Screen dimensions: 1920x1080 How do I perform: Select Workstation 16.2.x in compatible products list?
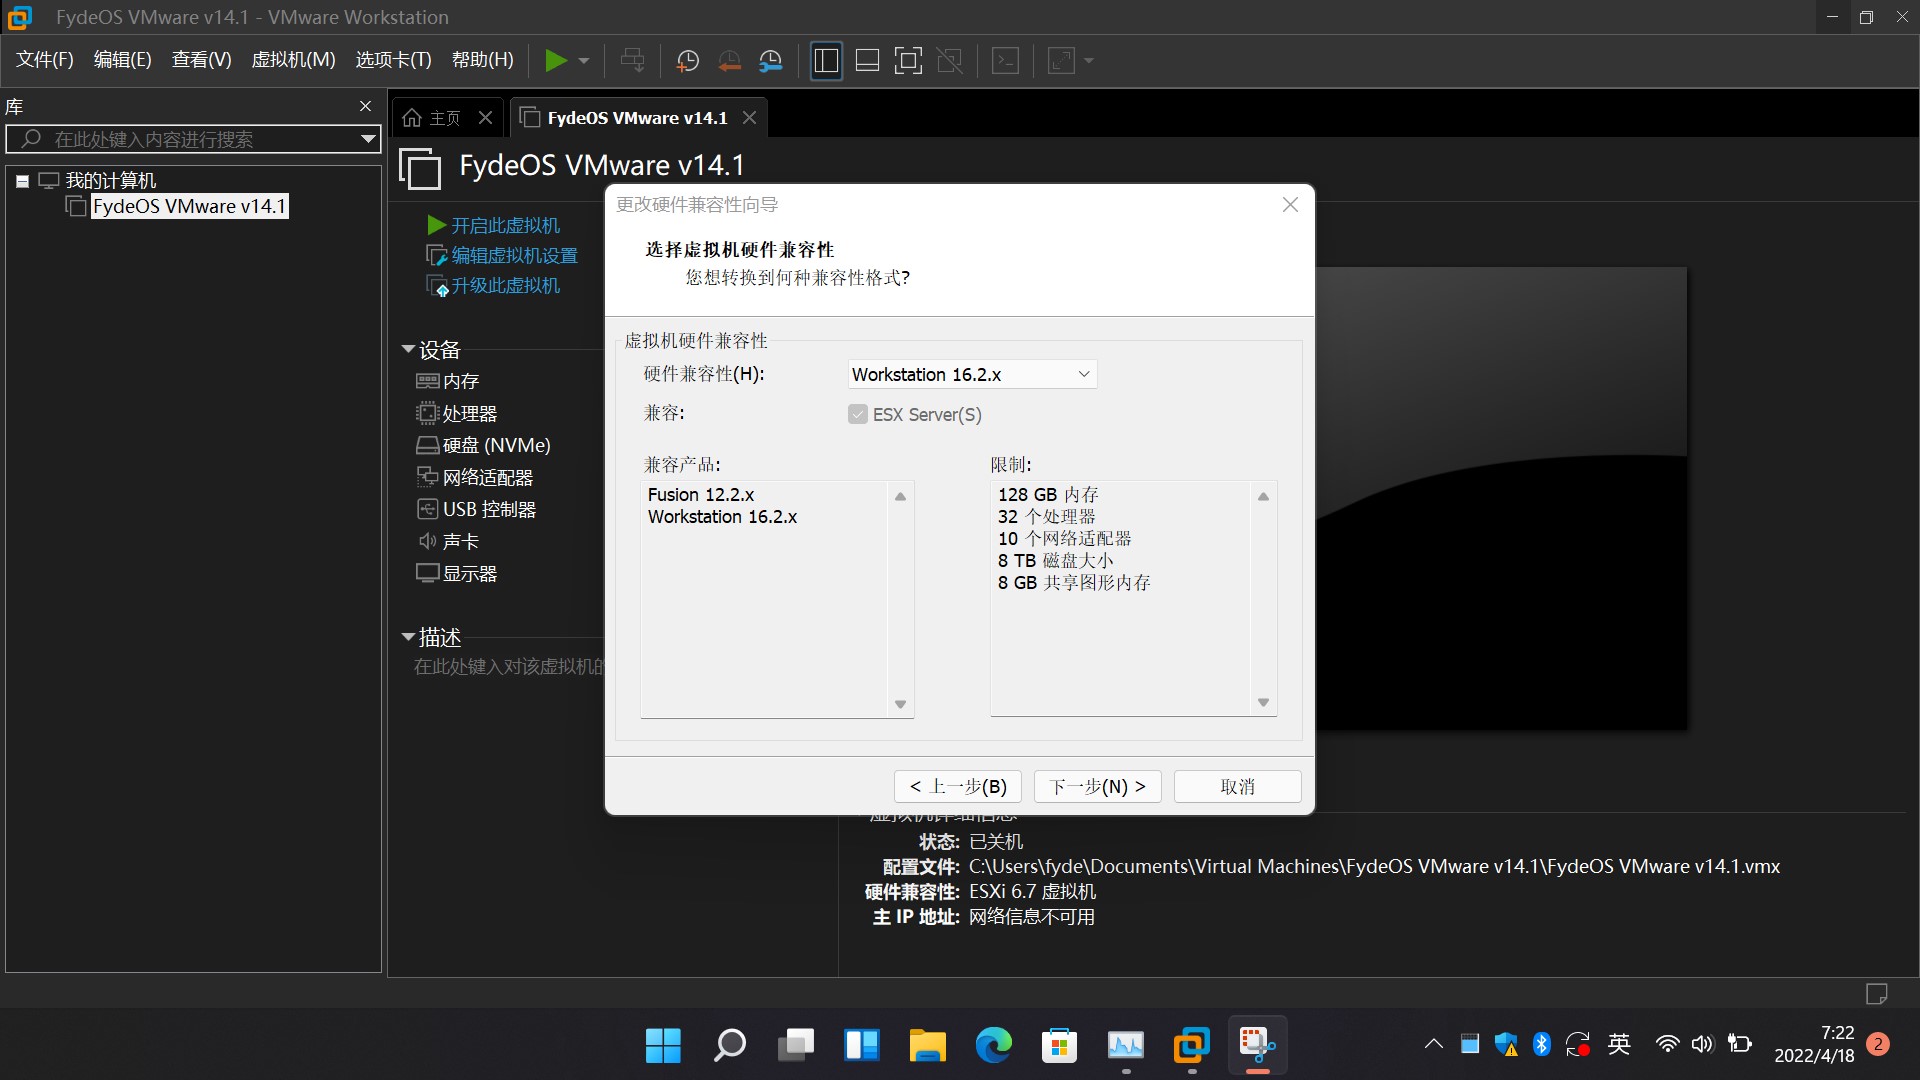pyautogui.click(x=722, y=516)
